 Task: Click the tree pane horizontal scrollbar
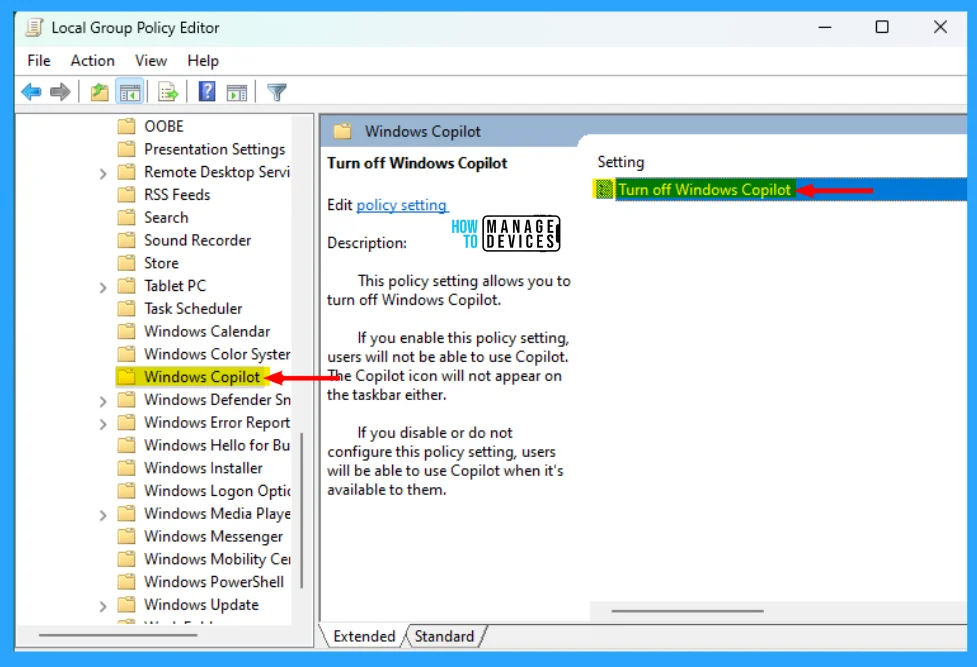pos(118,635)
